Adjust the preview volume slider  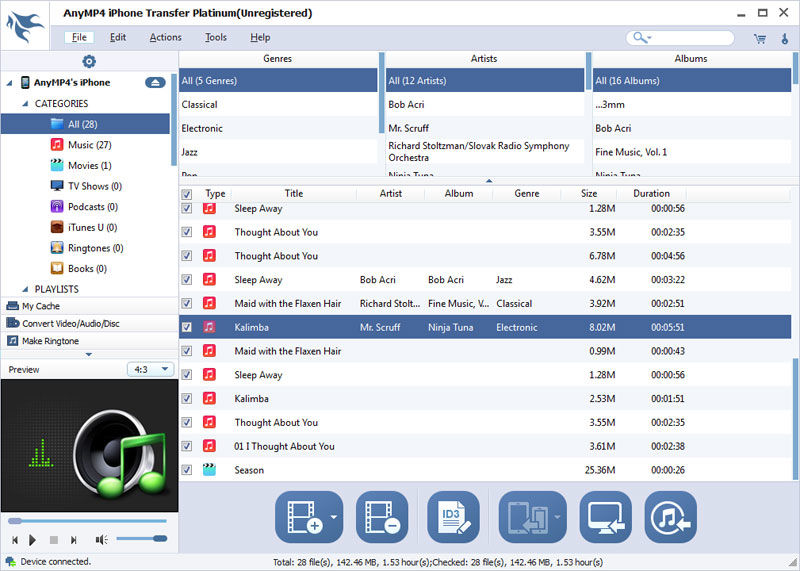(141, 539)
